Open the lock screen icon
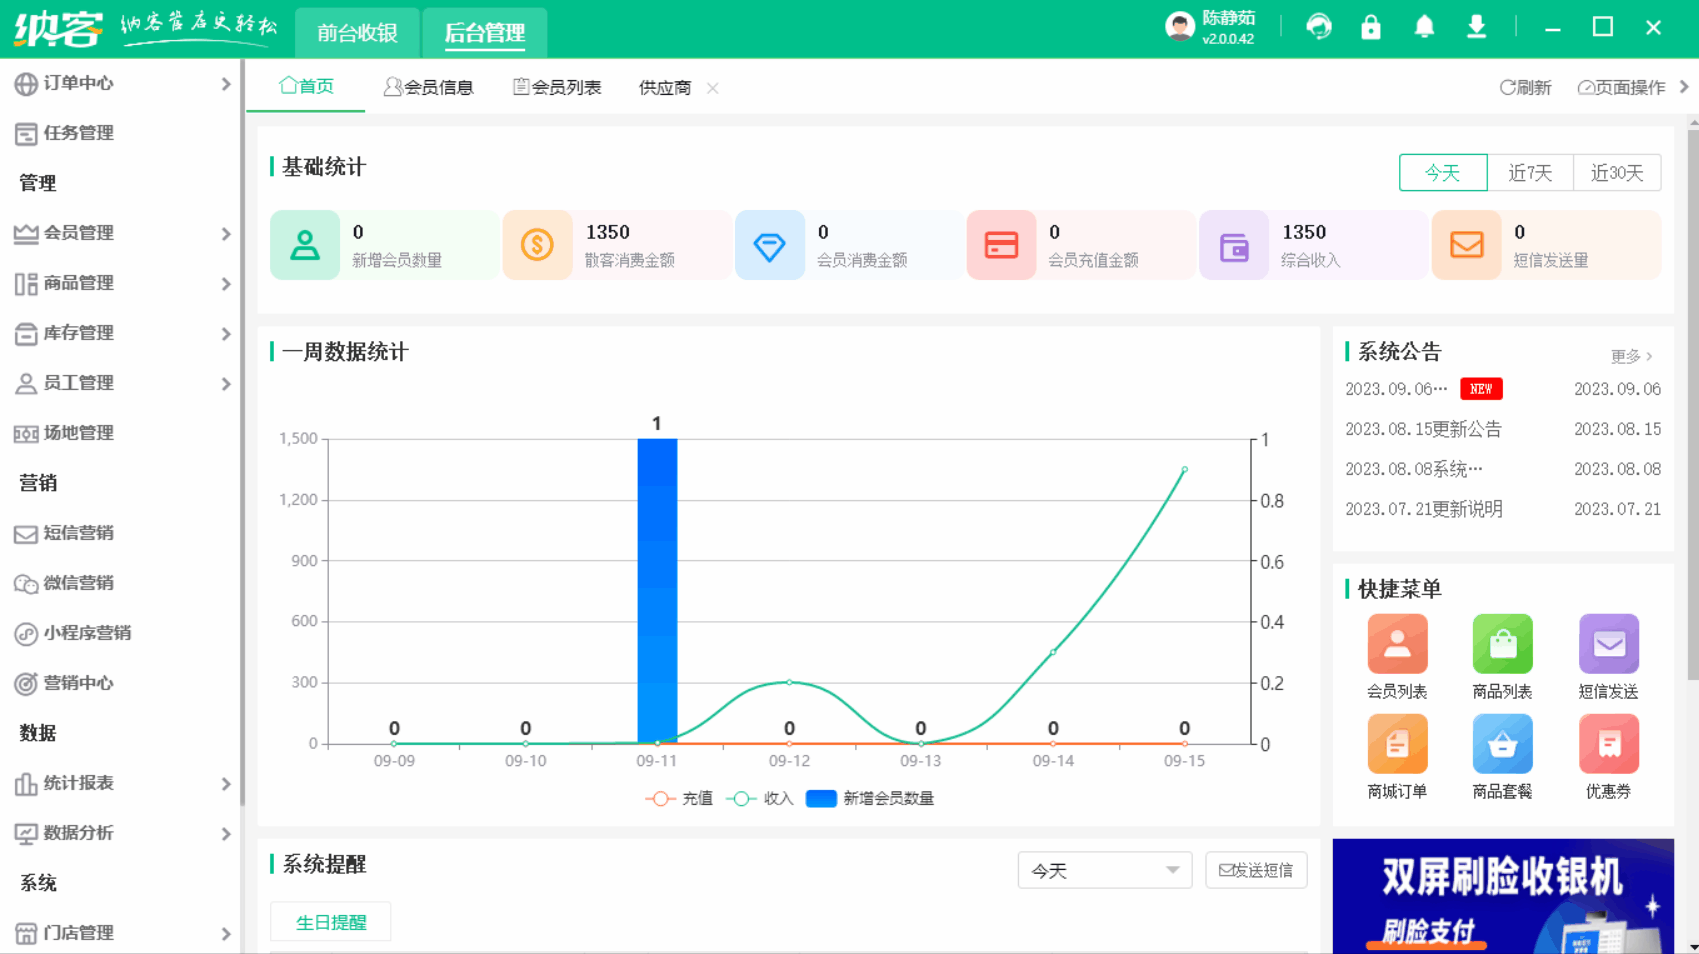This screenshot has width=1699, height=954. point(1371,27)
